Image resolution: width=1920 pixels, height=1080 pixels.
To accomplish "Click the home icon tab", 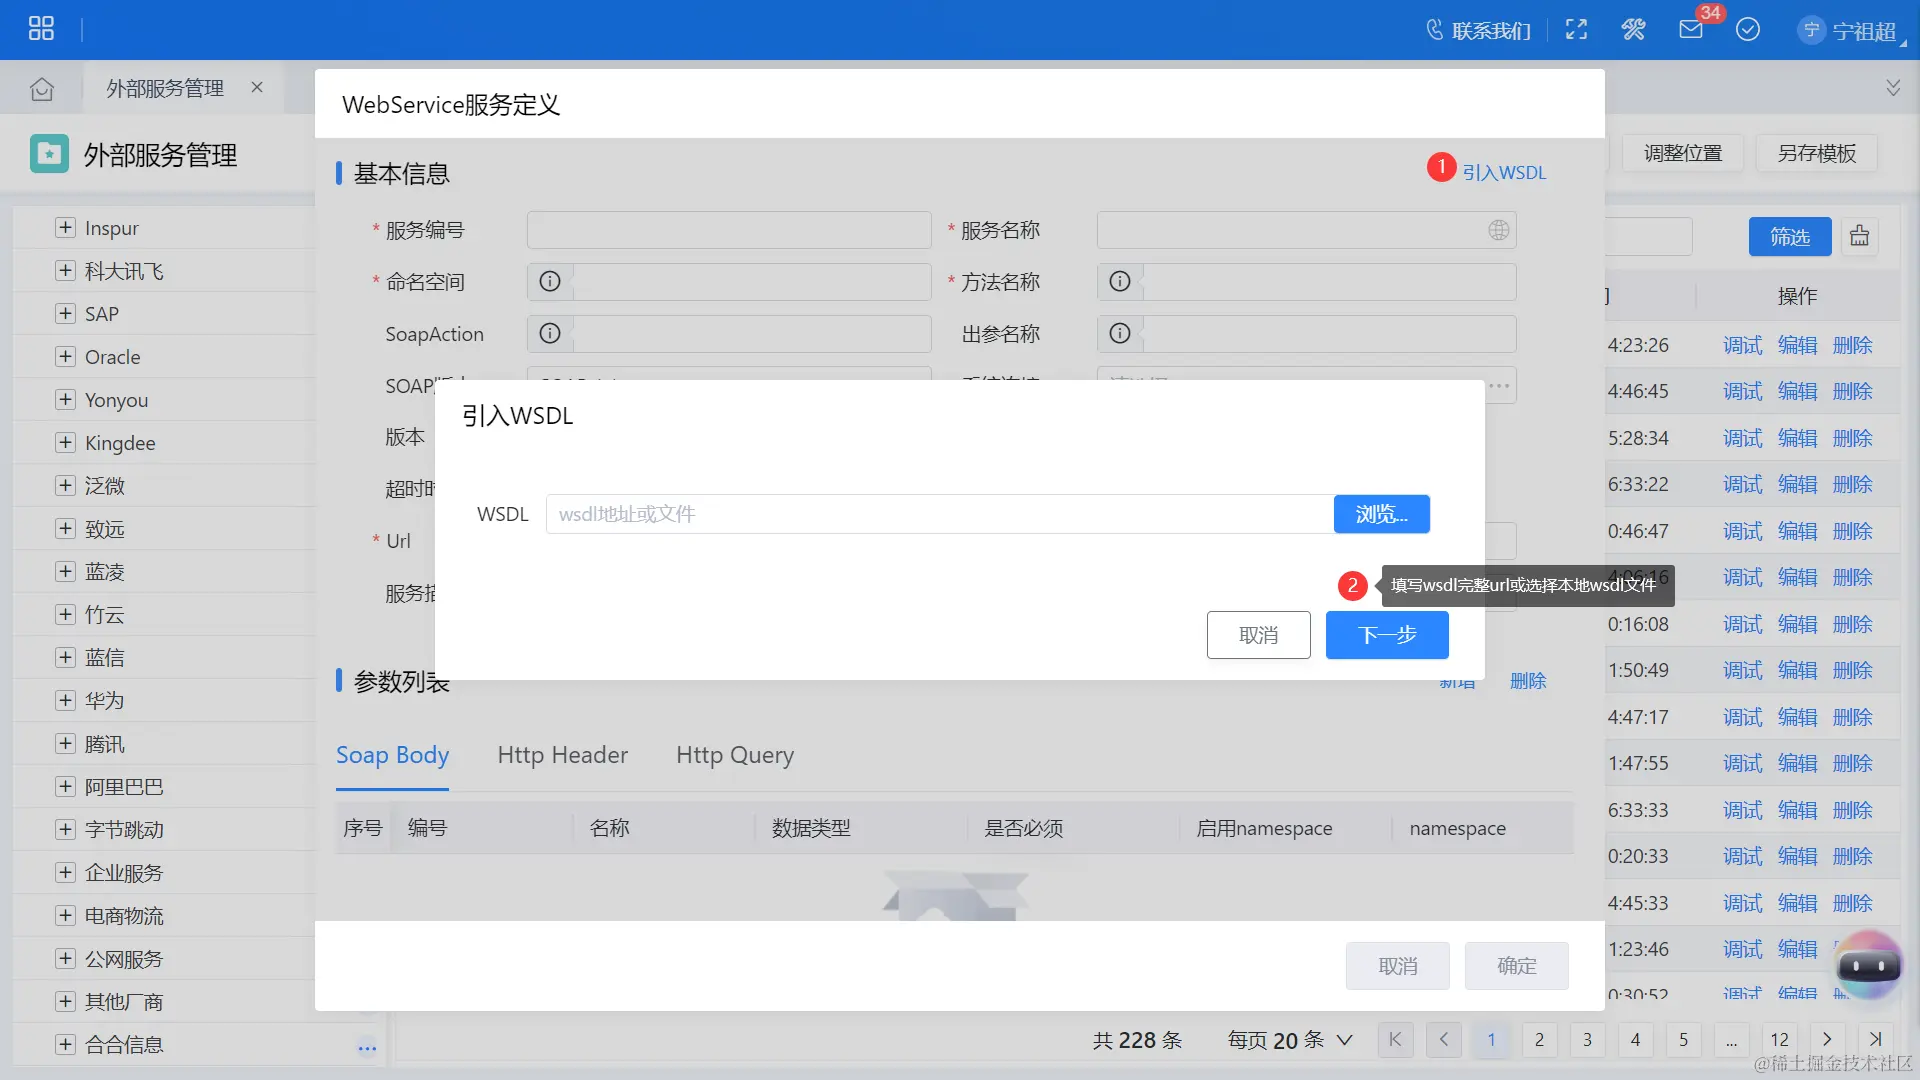I will (x=42, y=89).
